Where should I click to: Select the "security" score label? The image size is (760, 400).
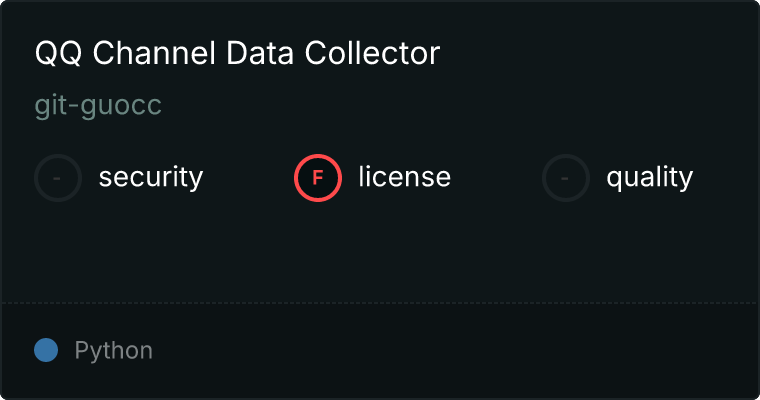coord(150,178)
